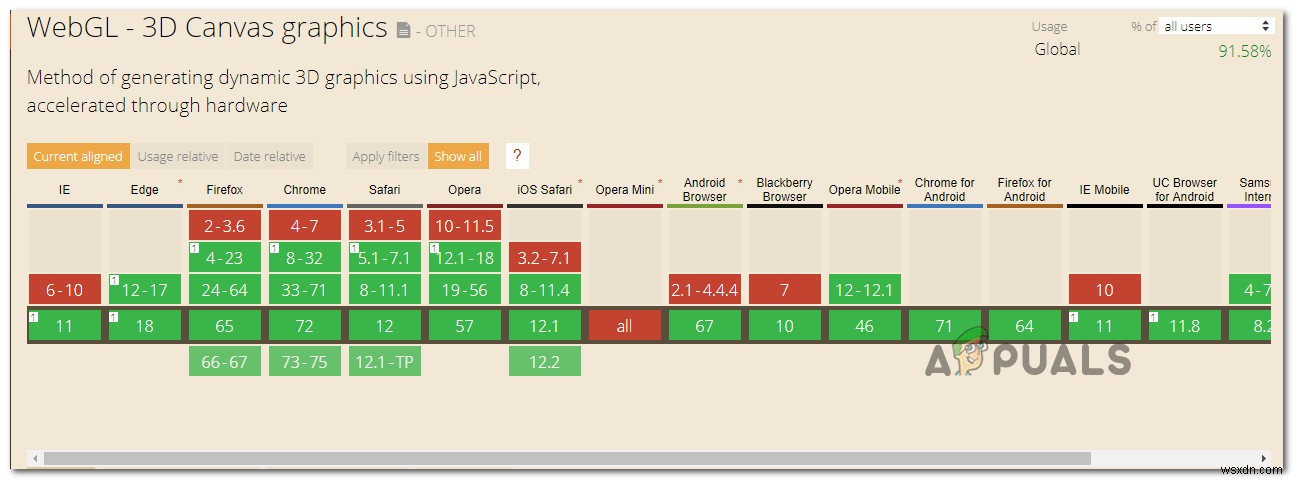Click the document icon next to the WebGL title
This screenshot has height=480, width=1294.
tap(403, 31)
